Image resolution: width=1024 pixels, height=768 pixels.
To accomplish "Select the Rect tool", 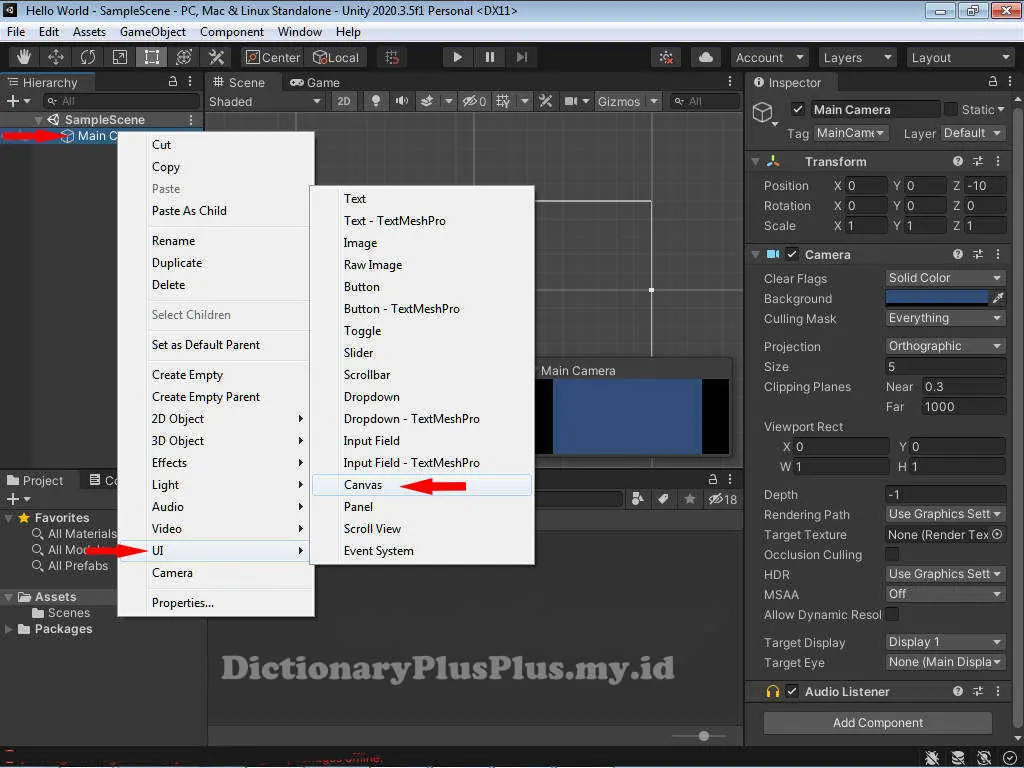I will 152,57.
